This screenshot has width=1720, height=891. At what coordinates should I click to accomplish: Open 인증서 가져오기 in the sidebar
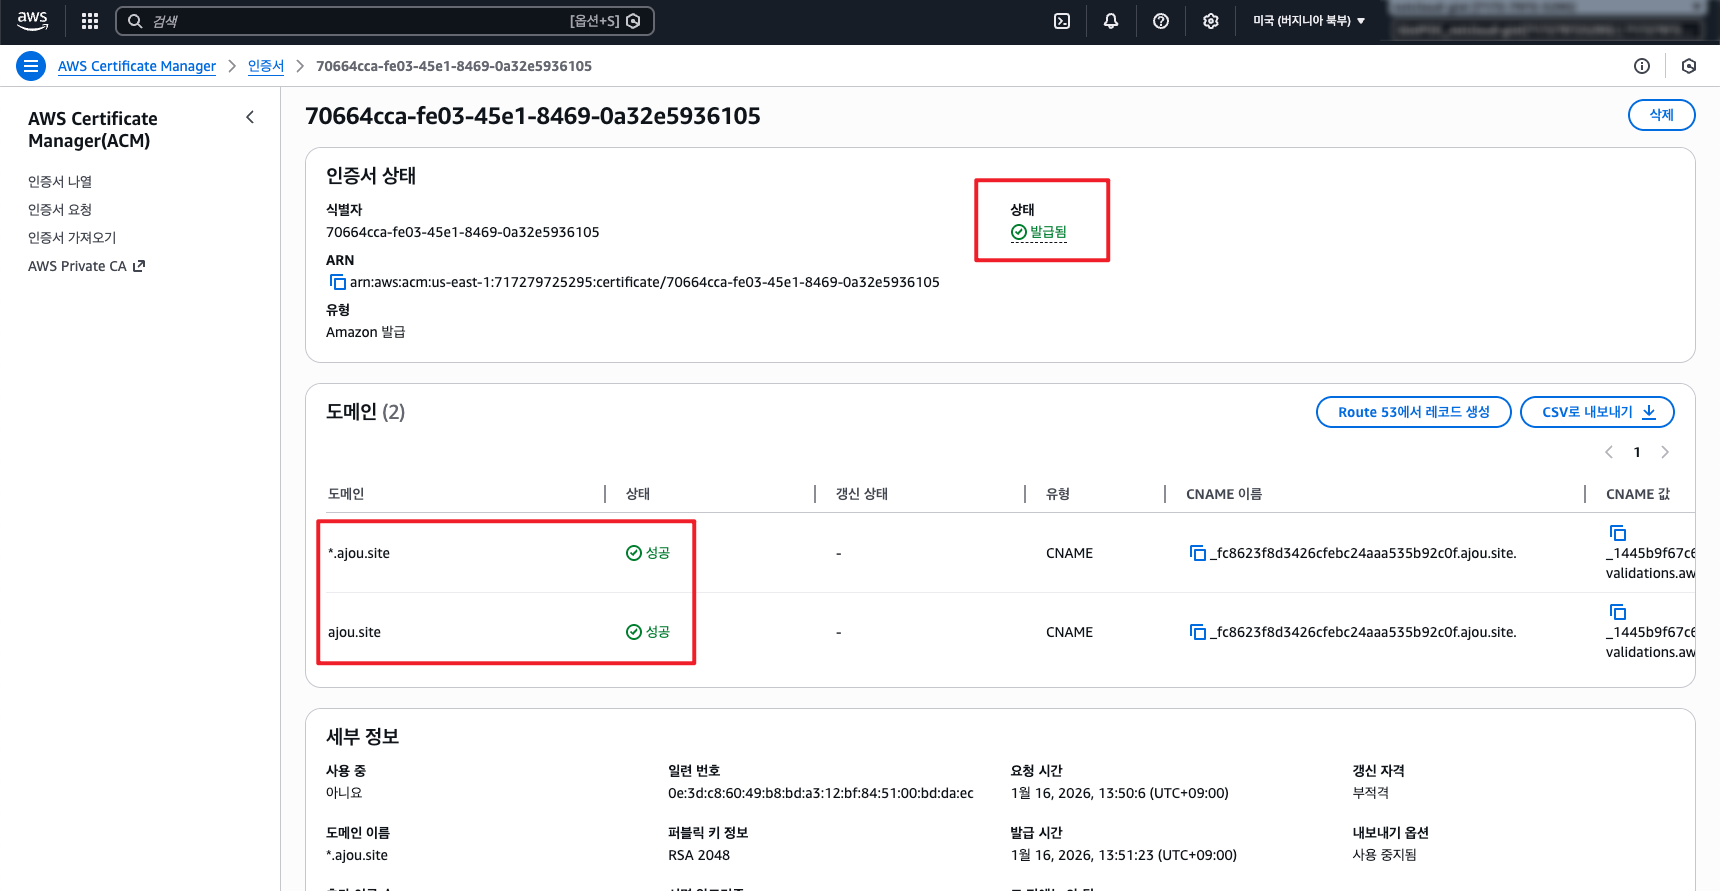[72, 237]
